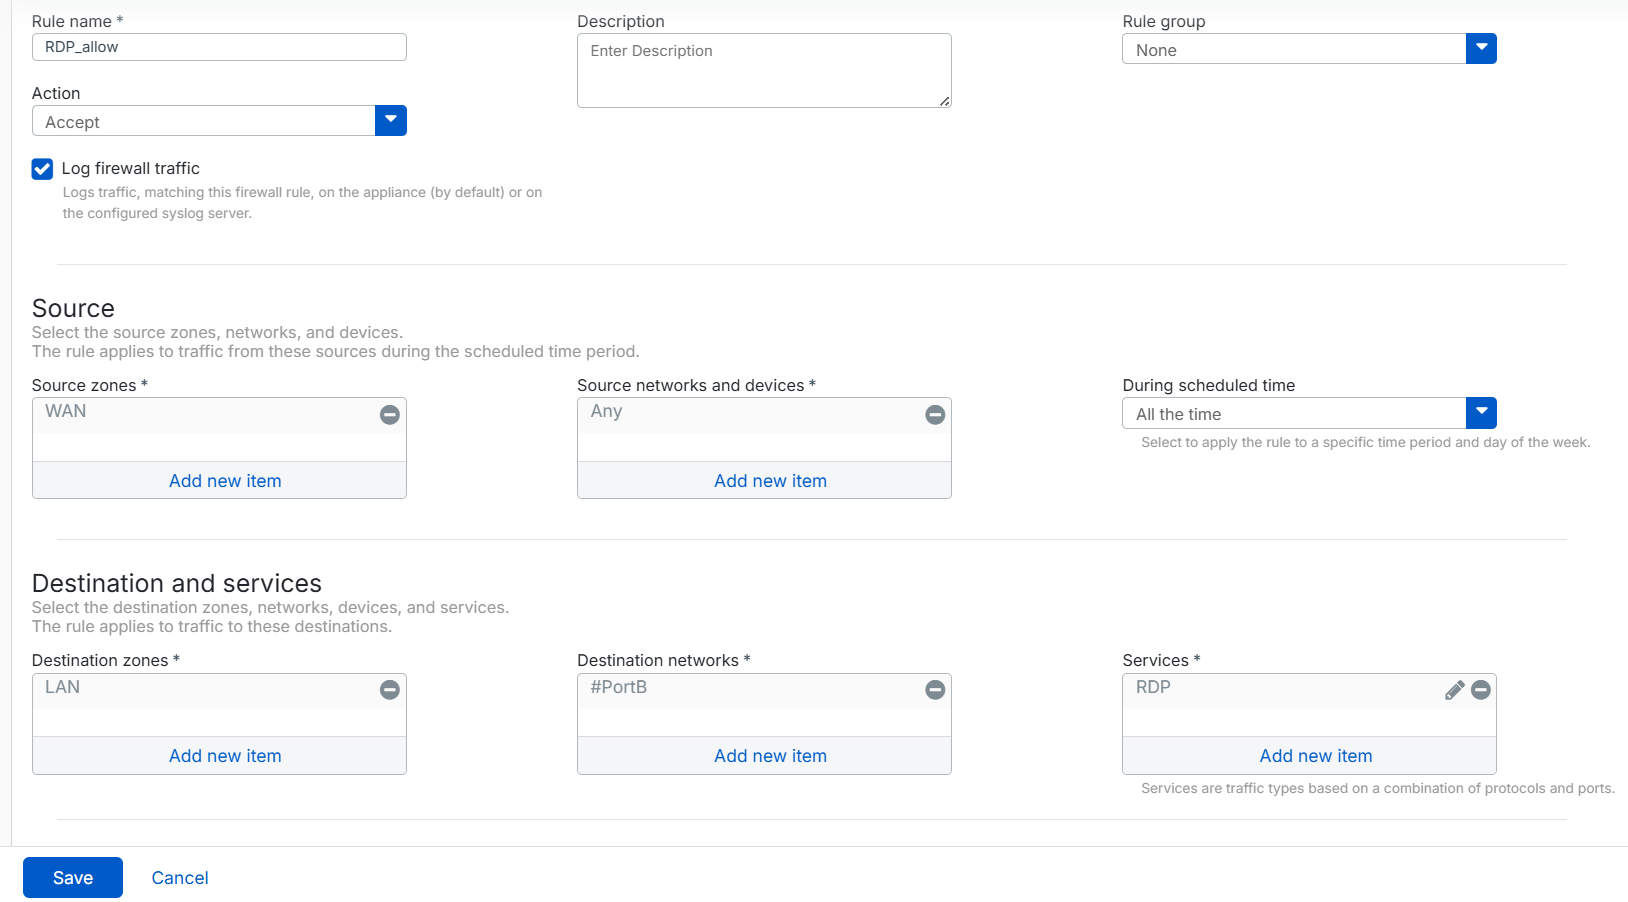This screenshot has width=1628, height=902.
Task: Add new item under Services
Action: click(1315, 755)
